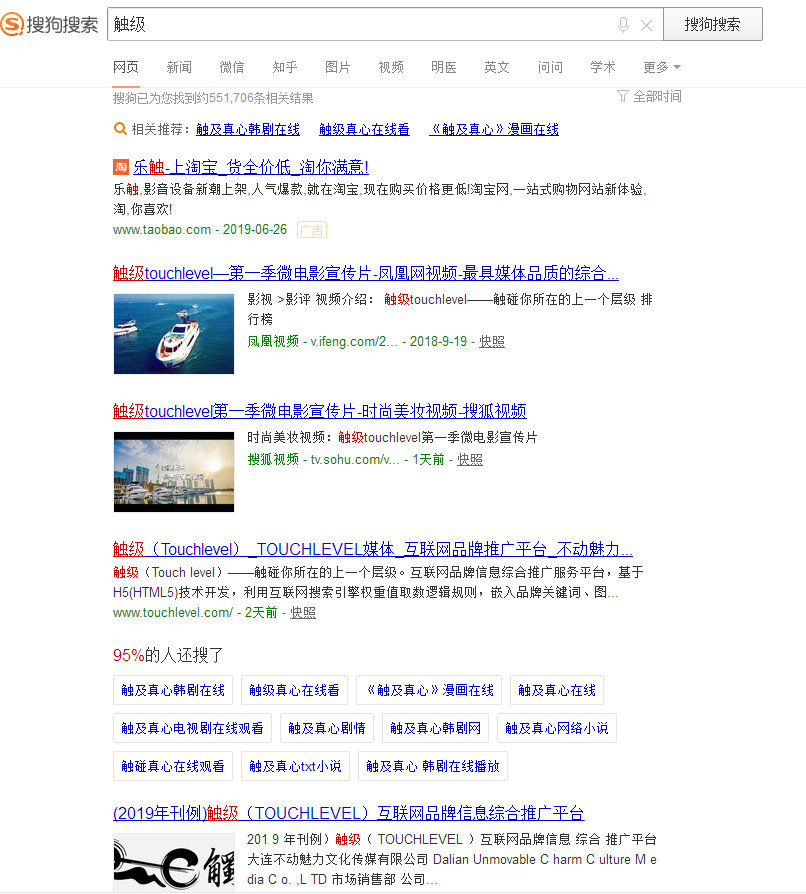Focus the search box containing 触级
The width and height of the screenshot is (806, 894).
tap(385, 24)
